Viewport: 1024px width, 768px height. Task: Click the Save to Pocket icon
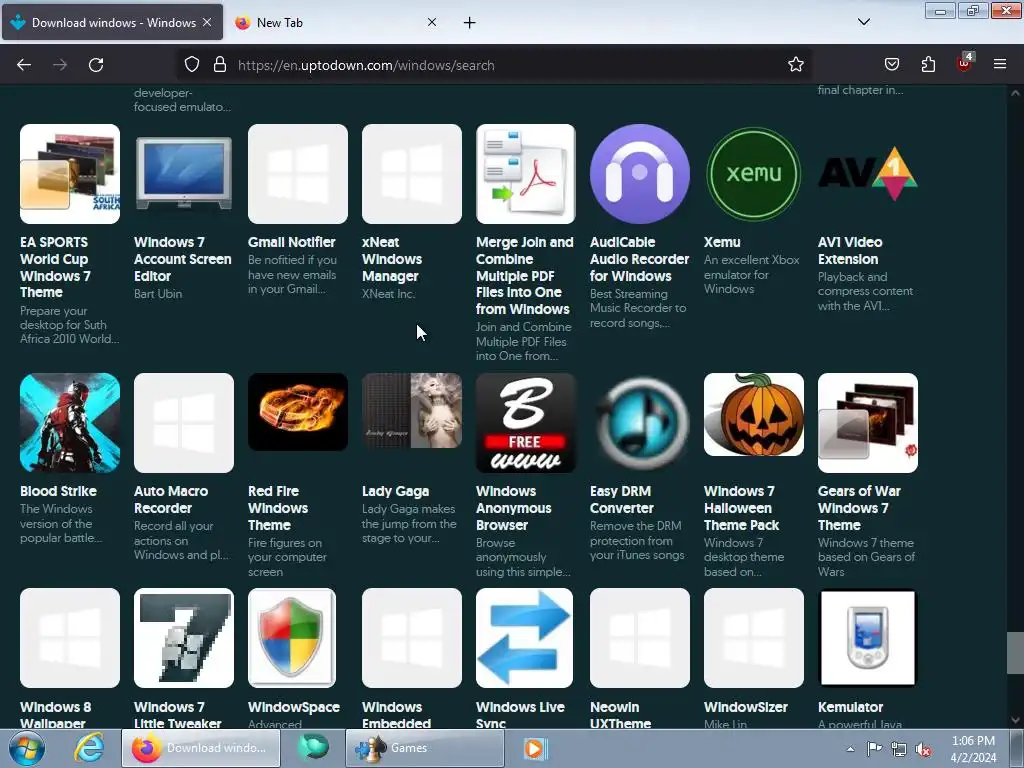pos(891,65)
